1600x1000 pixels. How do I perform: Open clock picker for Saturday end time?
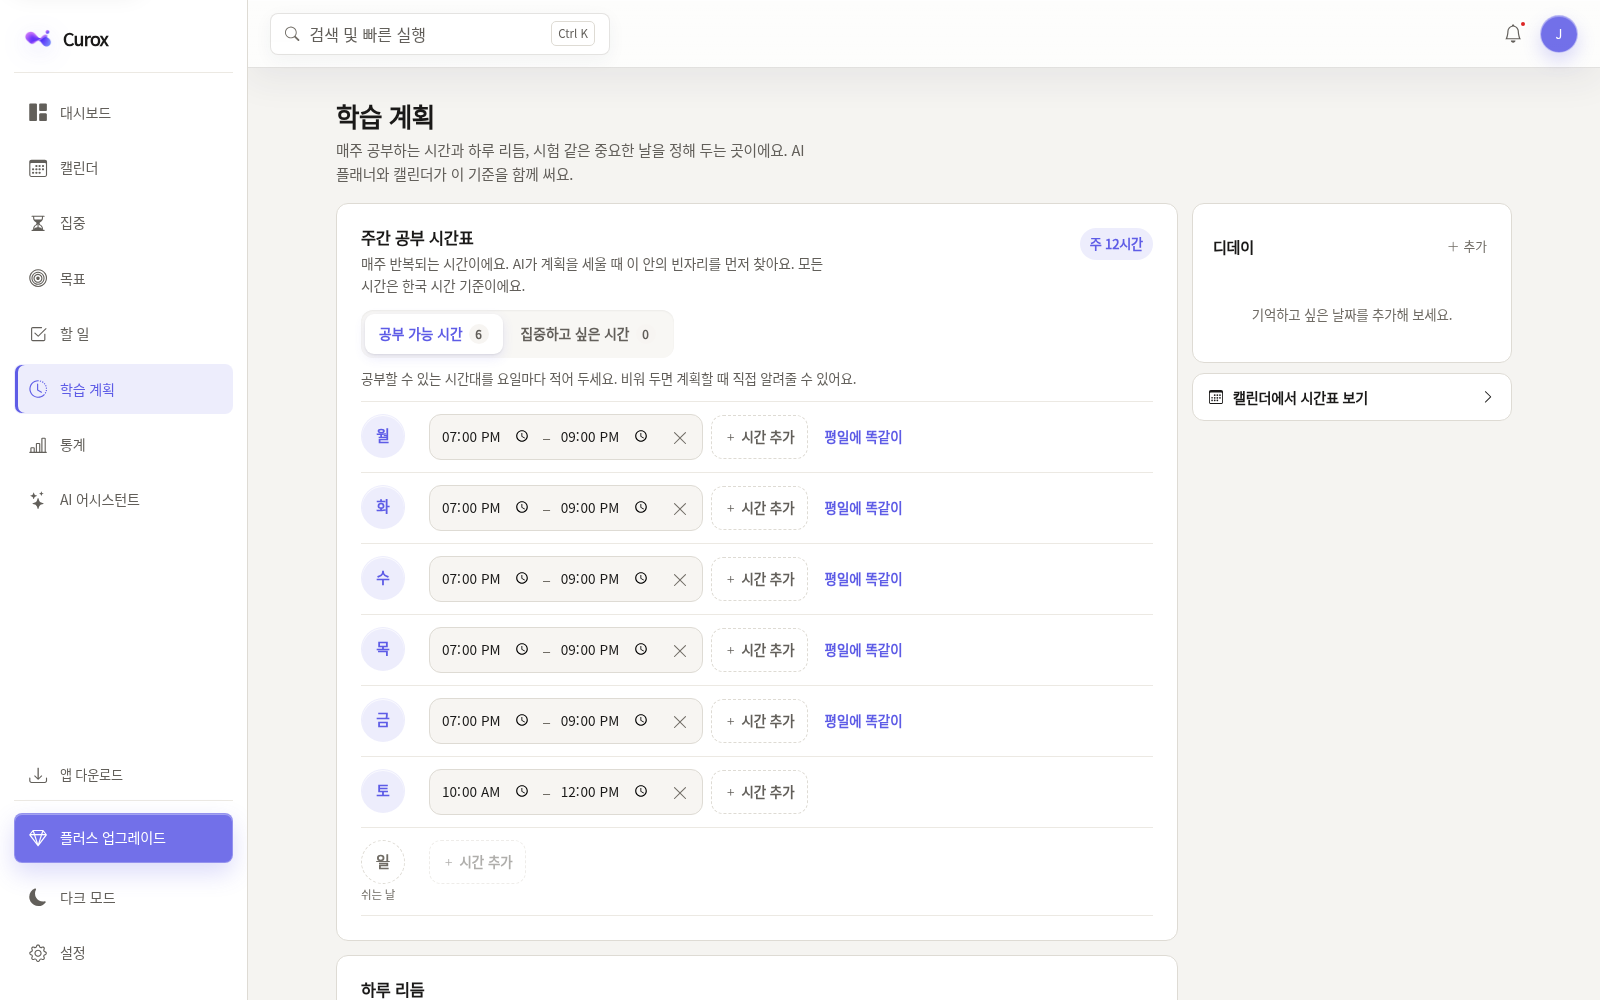pos(641,792)
